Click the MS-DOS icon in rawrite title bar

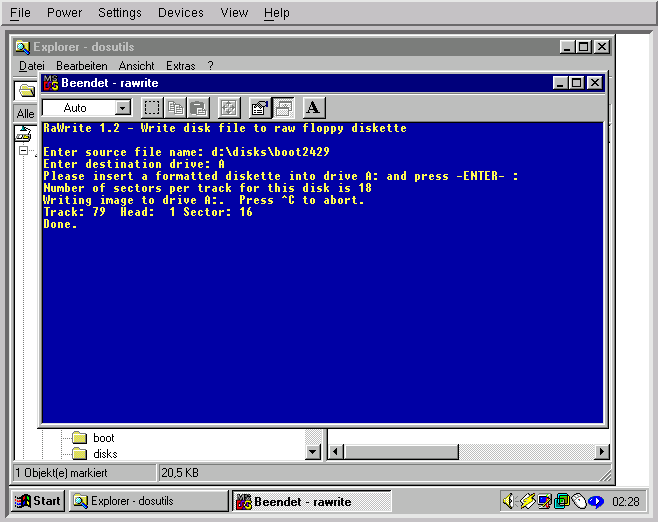(51, 83)
